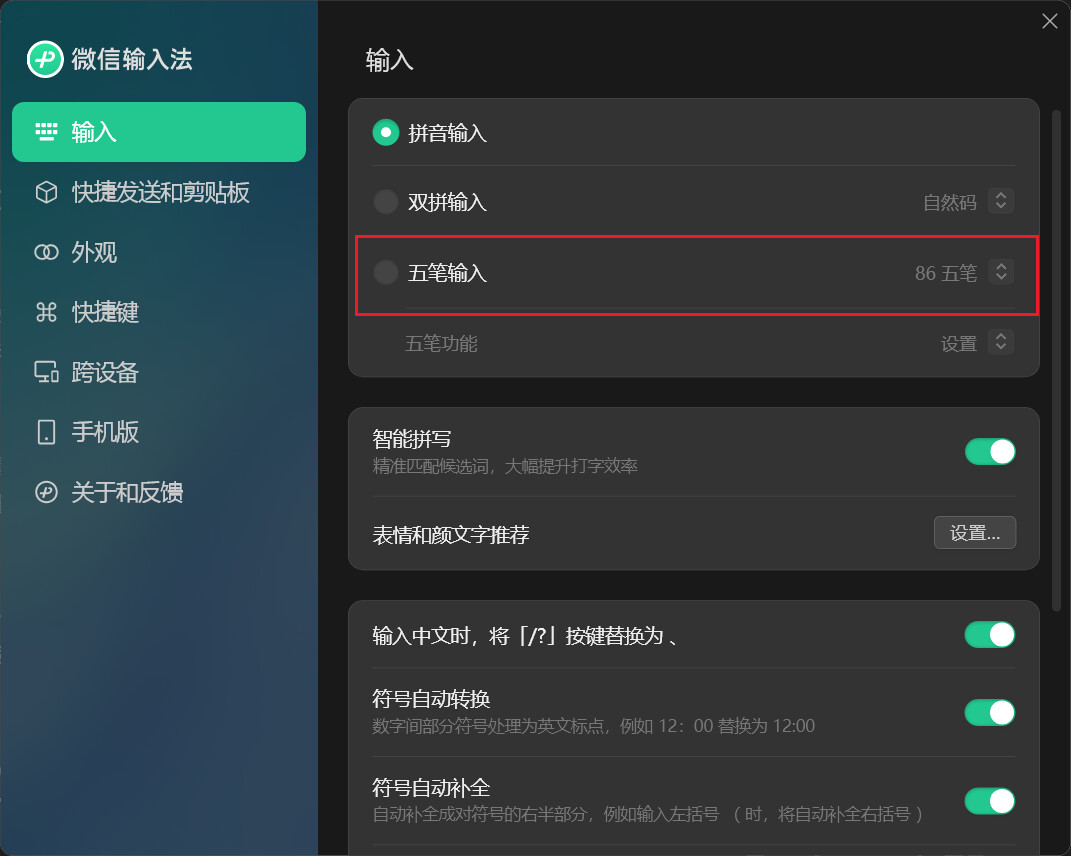Click the command-symbol 快捷键 icon
Viewport: 1071px width, 856px height.
click(x=46, y=312)
